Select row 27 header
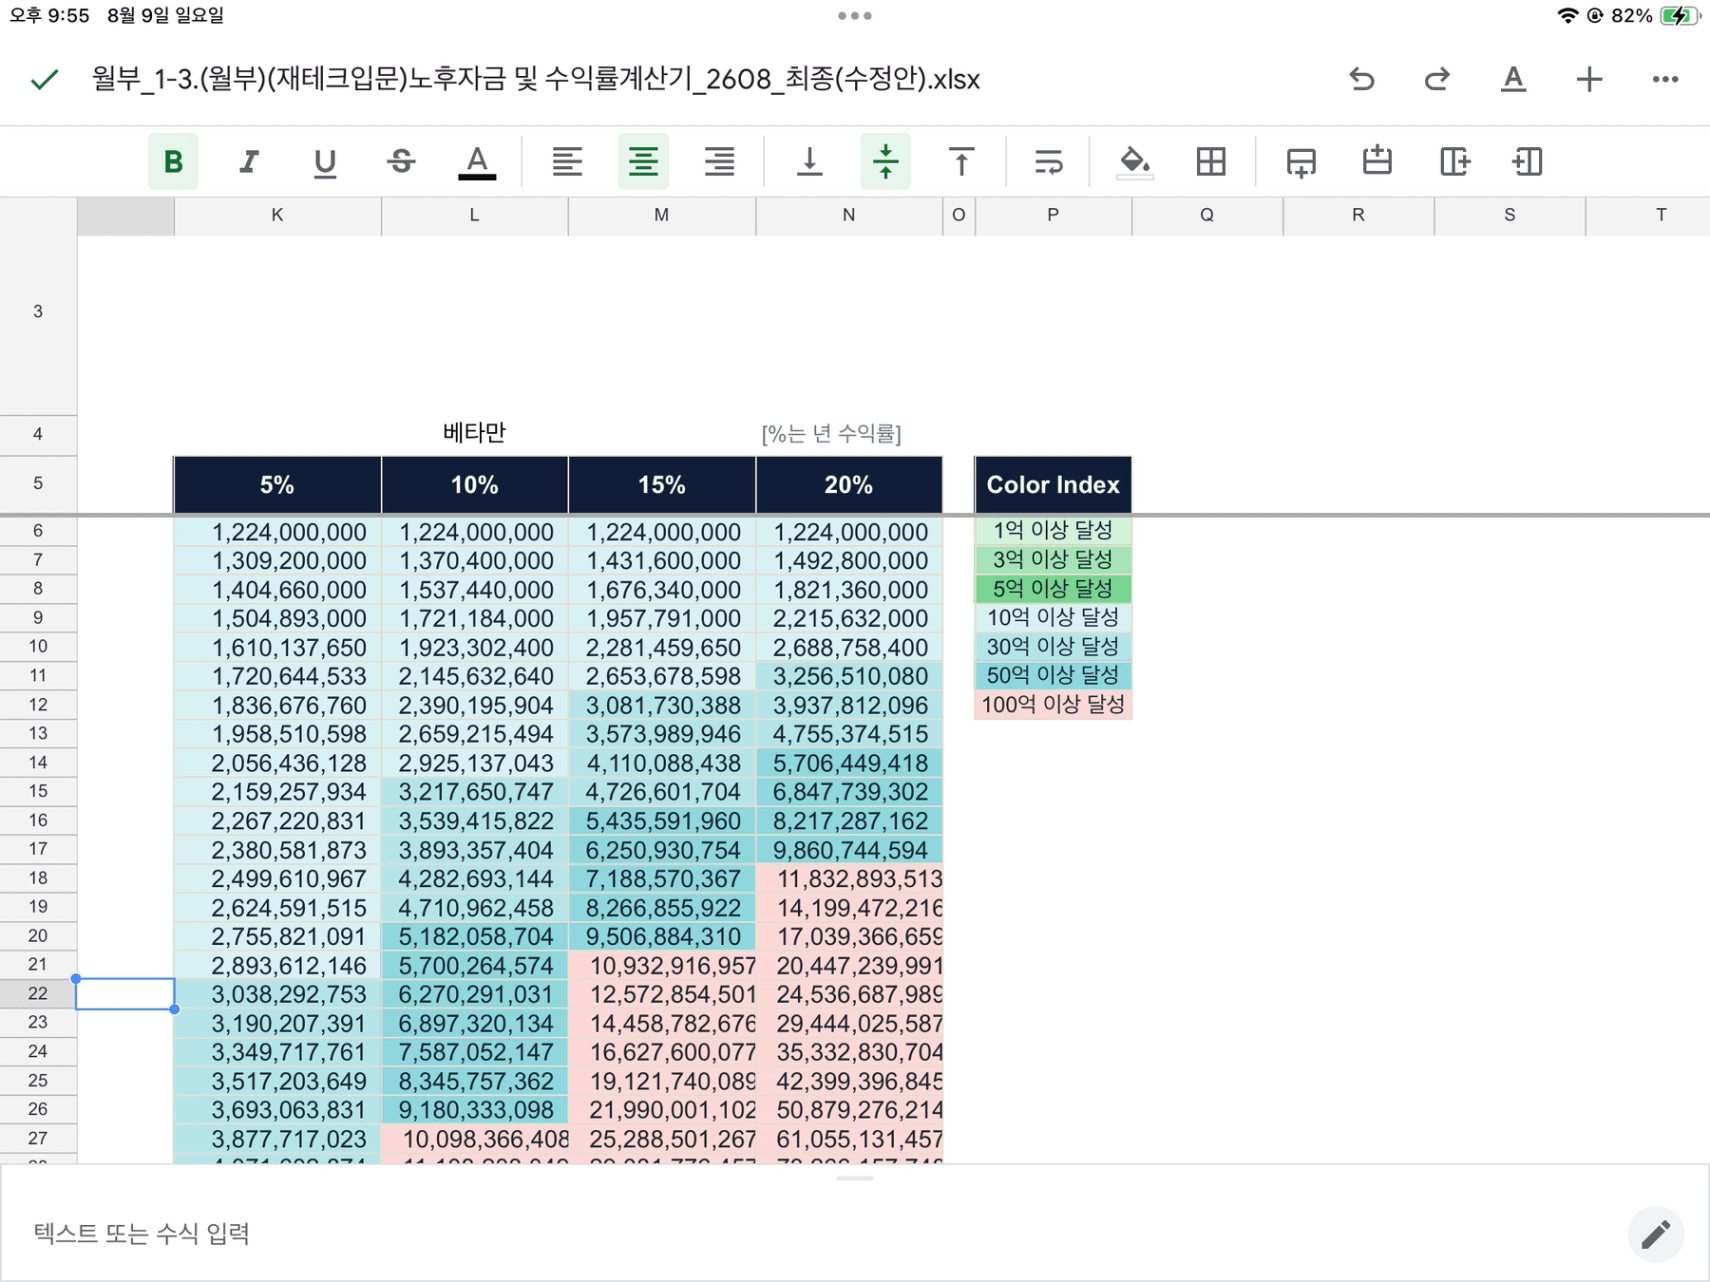 38,1138
